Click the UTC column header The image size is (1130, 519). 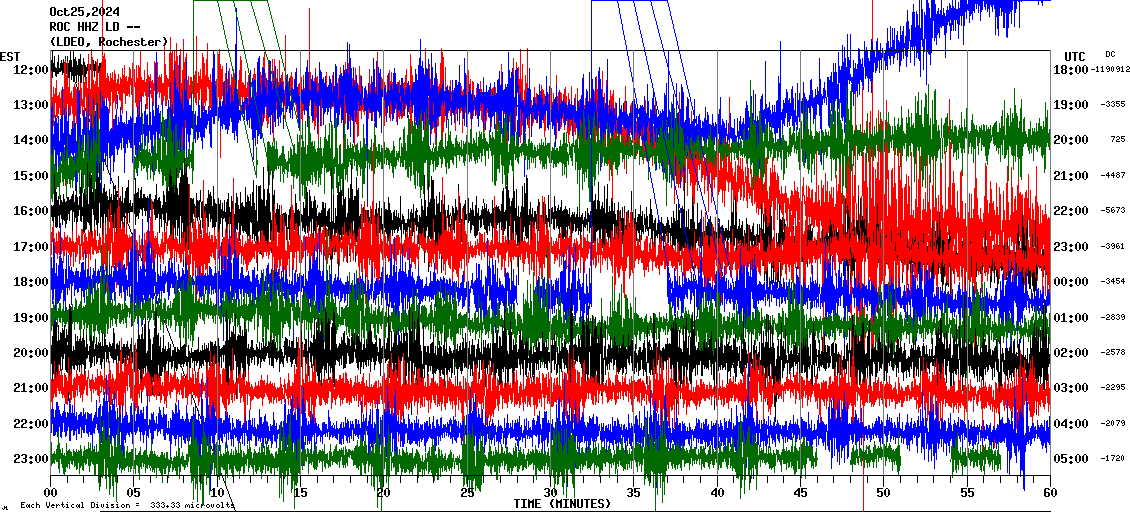click(1074, 56)
